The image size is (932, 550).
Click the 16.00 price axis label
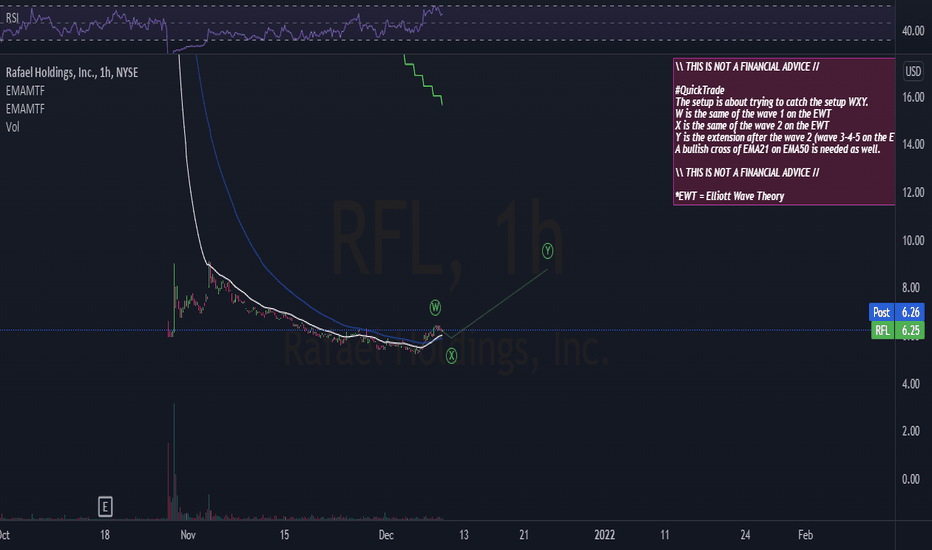point(913,97)
